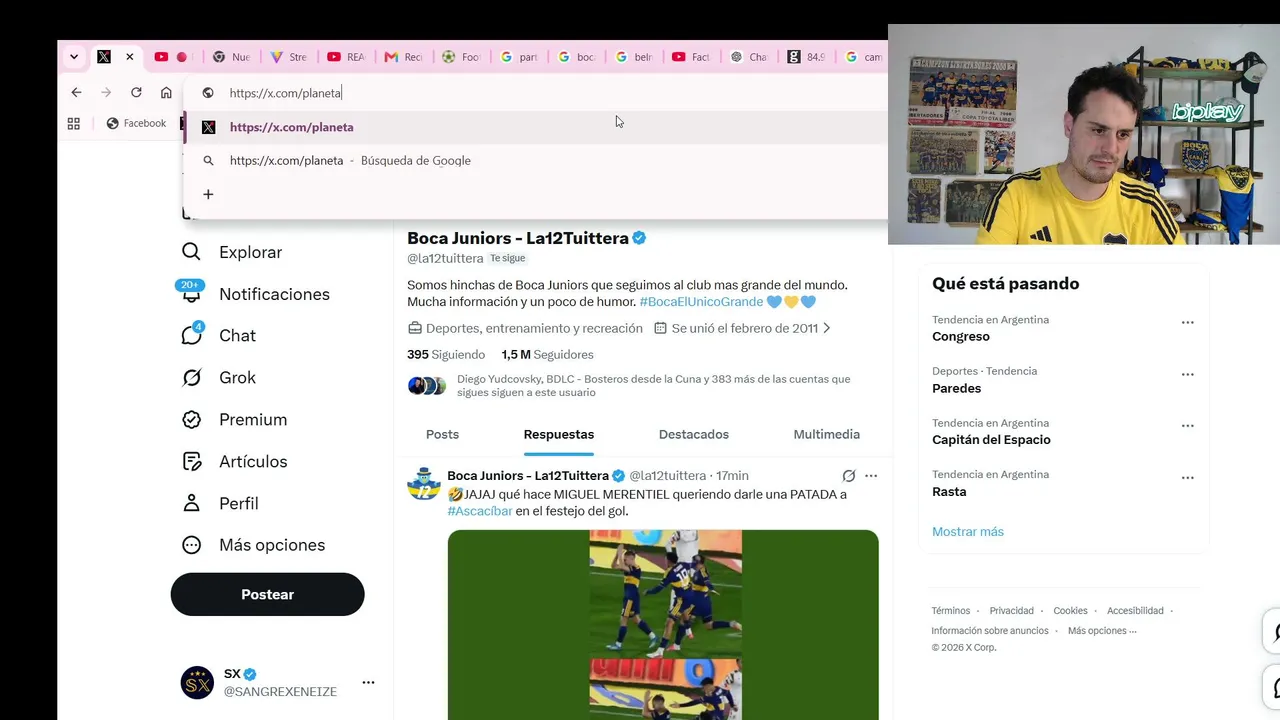The image size is (1280, 720).
Task: Open the Explorar search icon in sidebar
Action: [191, 252]
